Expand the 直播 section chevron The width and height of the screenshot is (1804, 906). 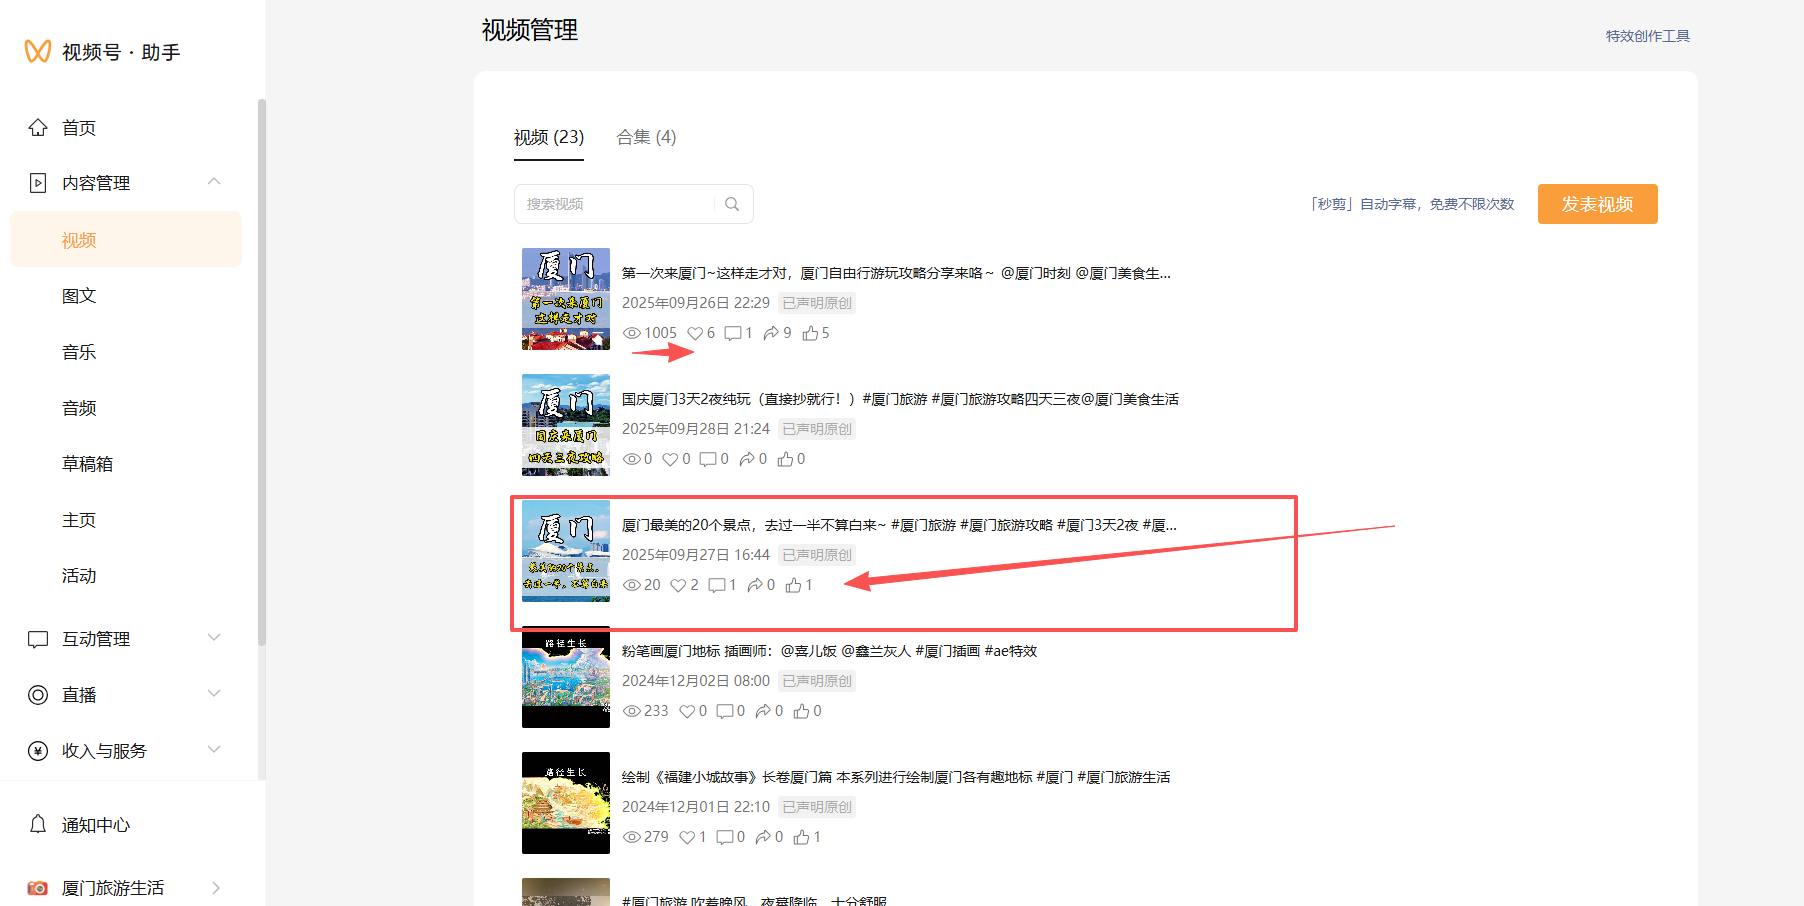[214, 694]
